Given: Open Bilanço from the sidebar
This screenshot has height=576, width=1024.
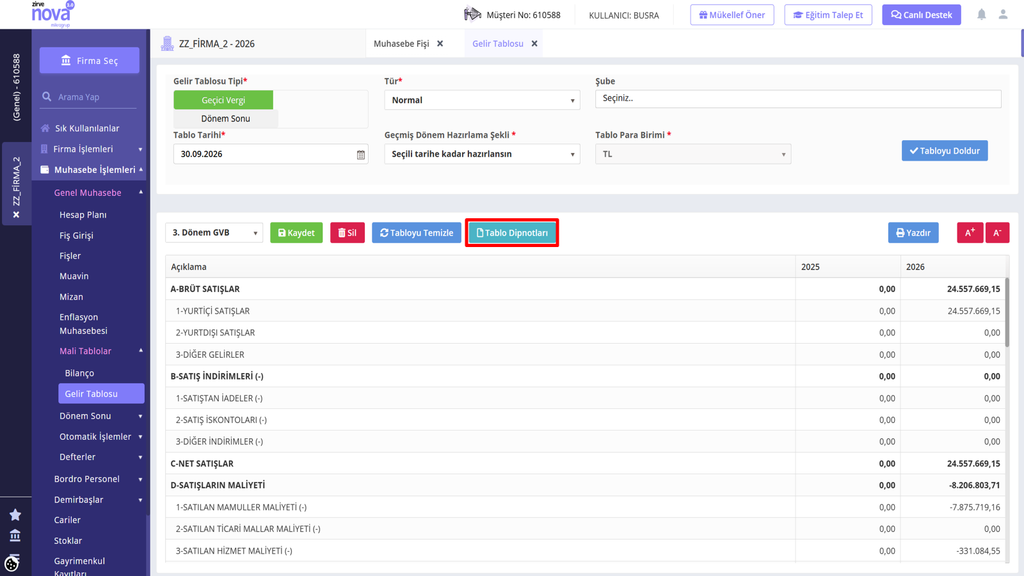Looking at the screenshot, I should point(80,373).
